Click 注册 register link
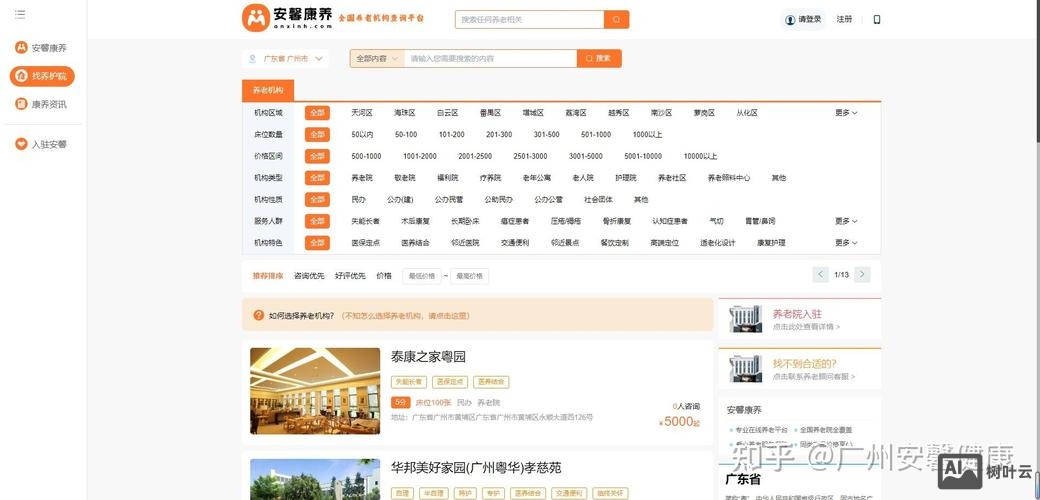 point(844,19)
